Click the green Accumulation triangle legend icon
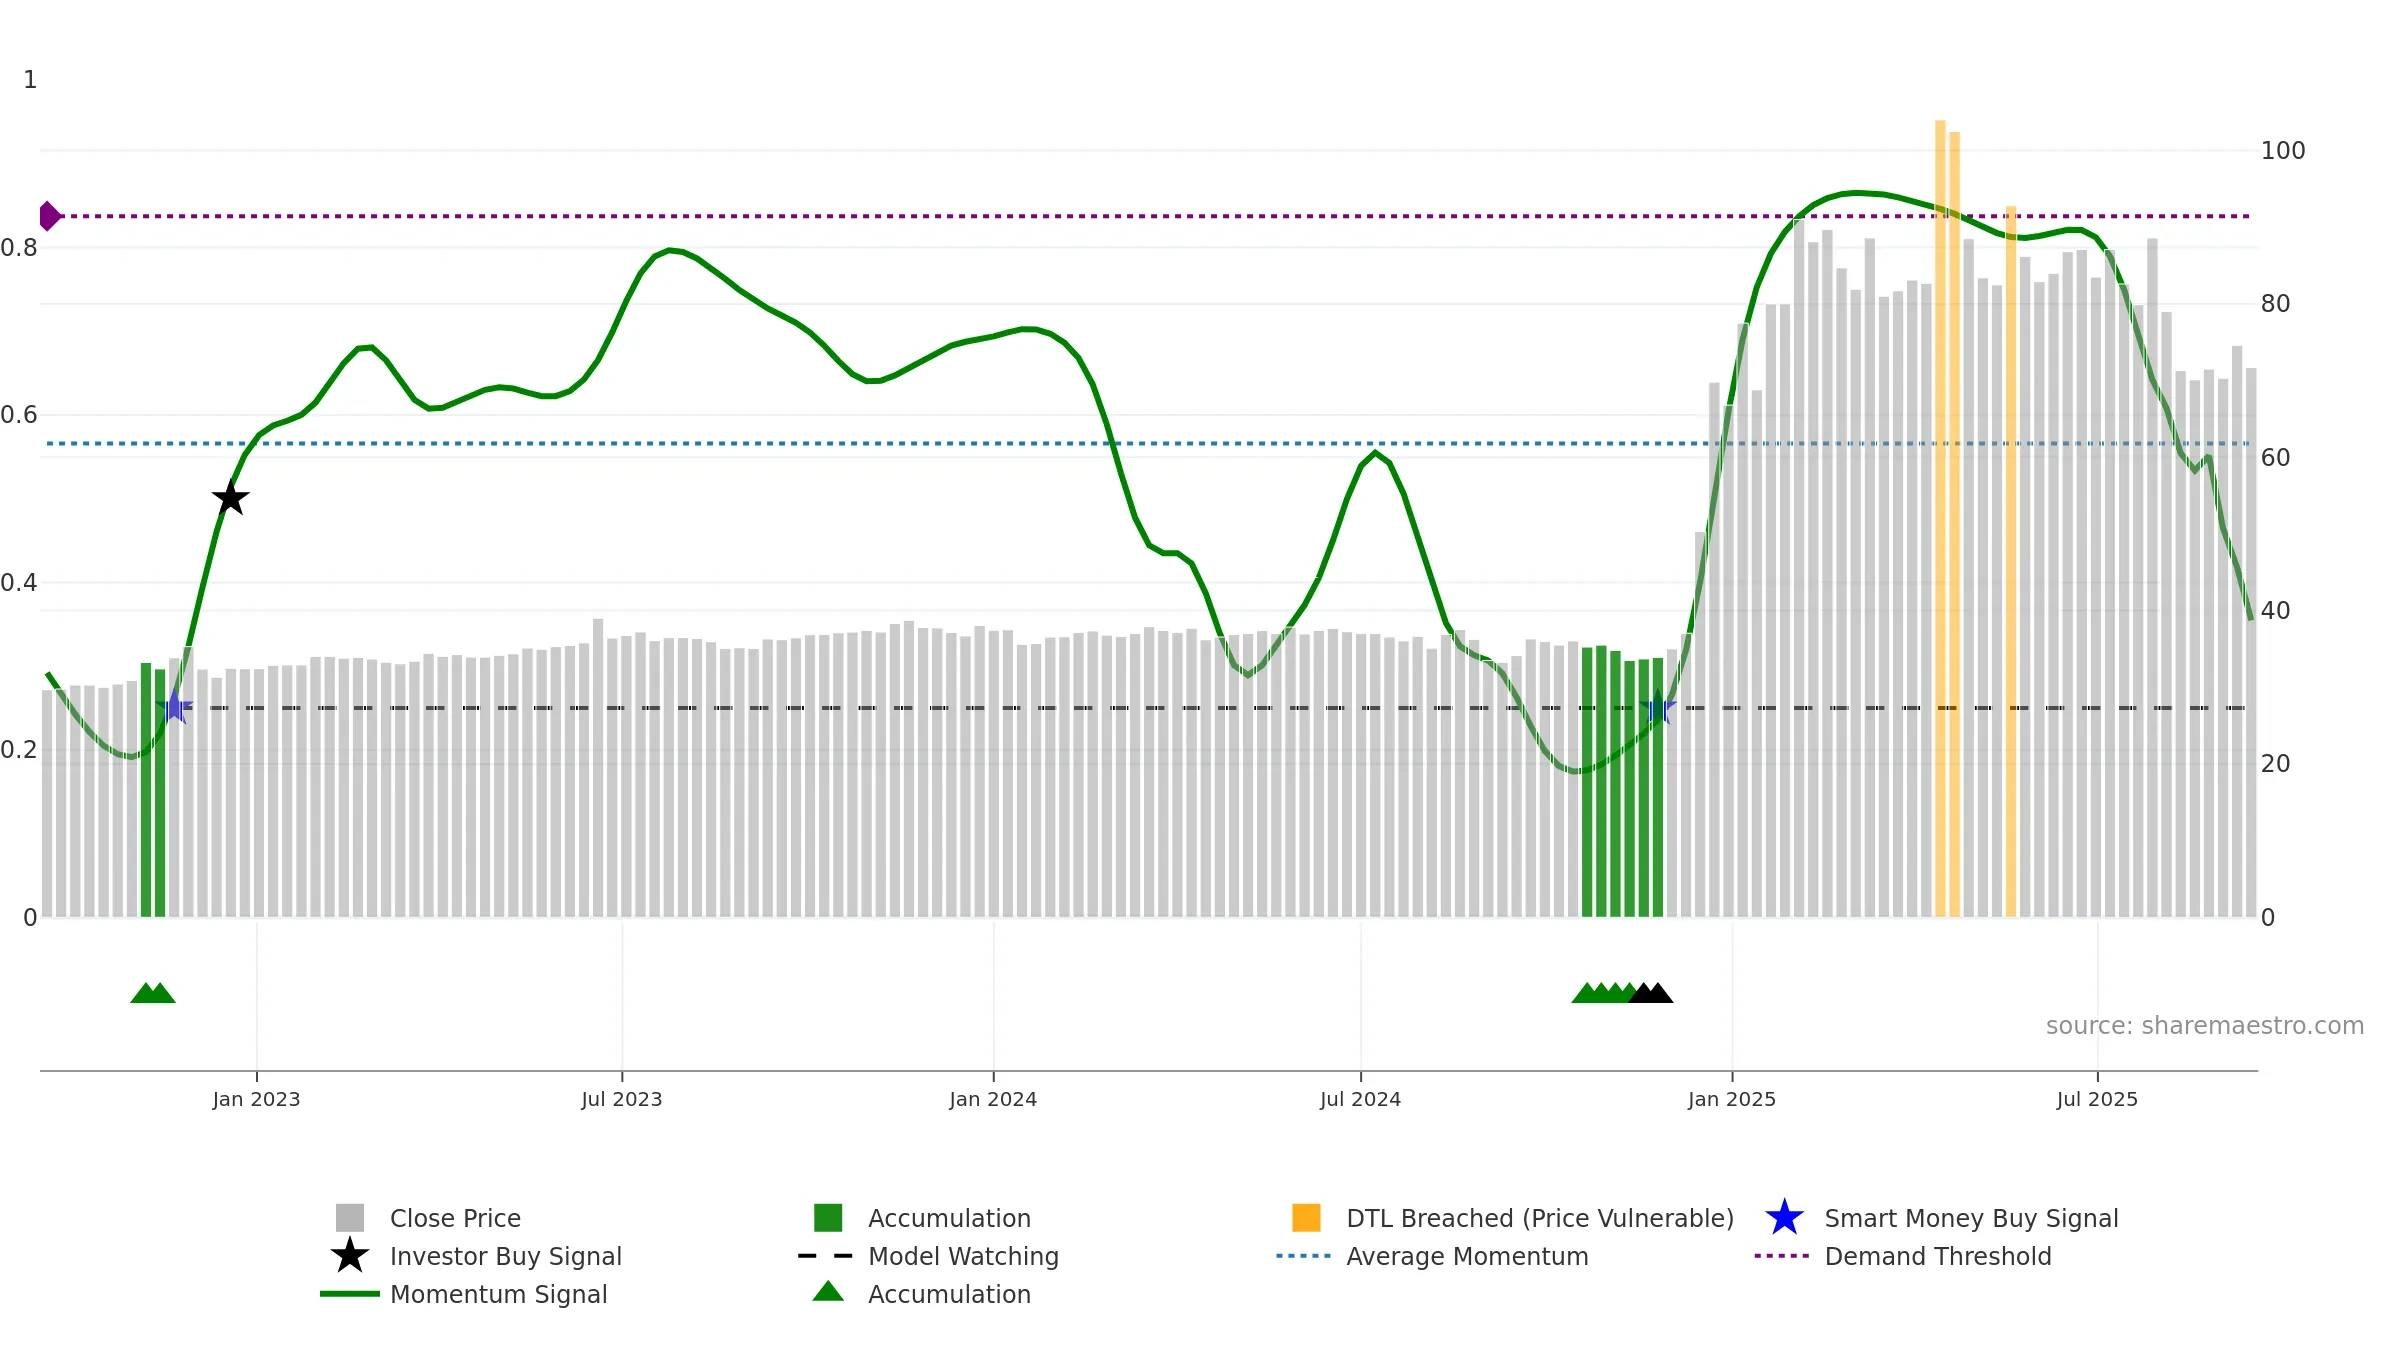 pyautogui.click(x=828, y=1292)
